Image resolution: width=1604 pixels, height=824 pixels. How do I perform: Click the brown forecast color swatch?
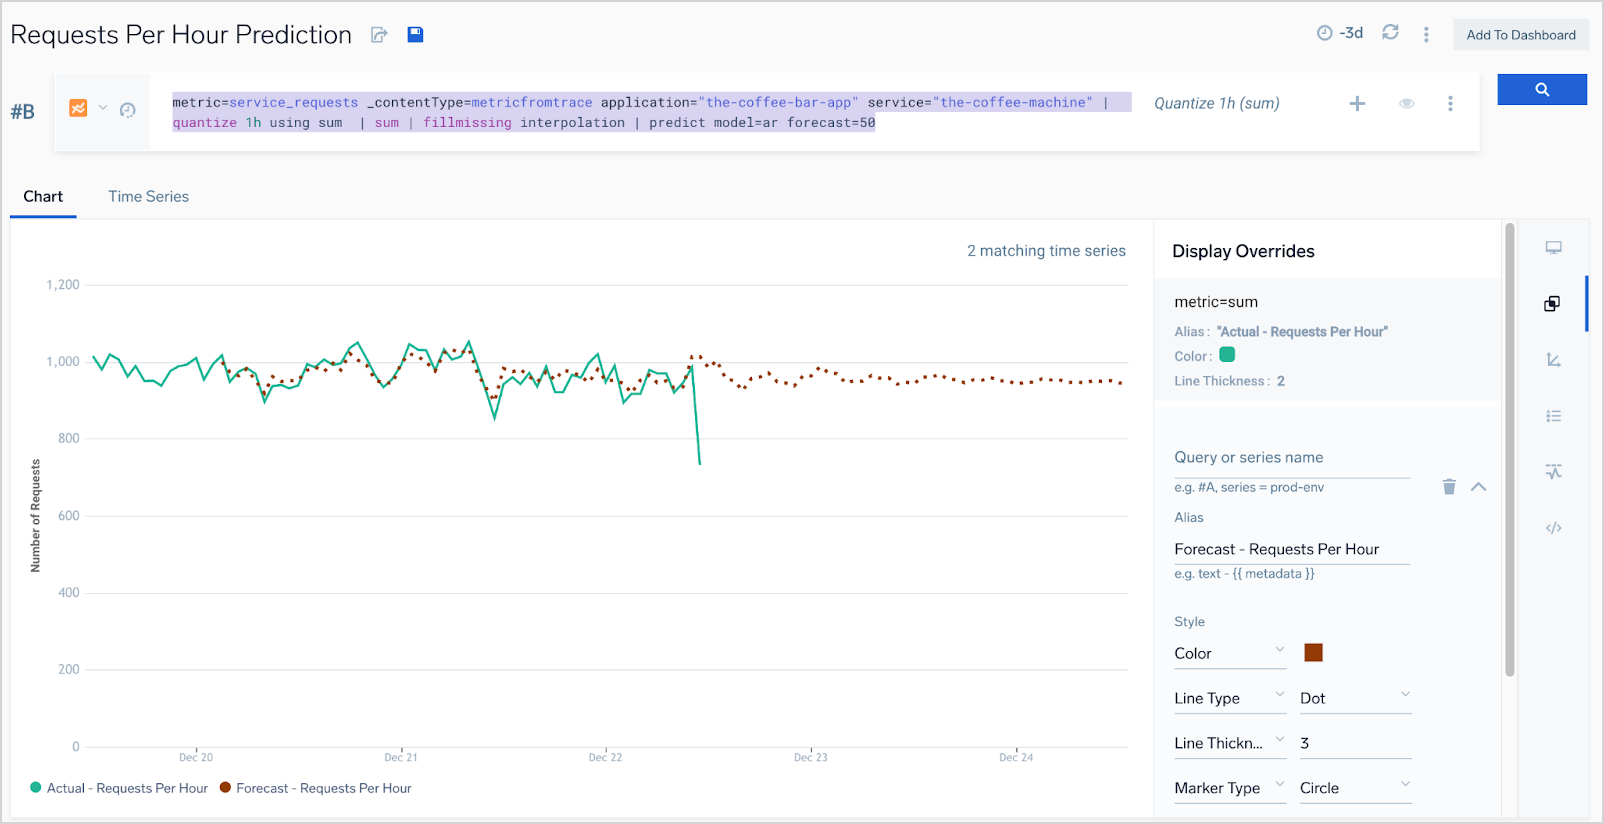1313,653
